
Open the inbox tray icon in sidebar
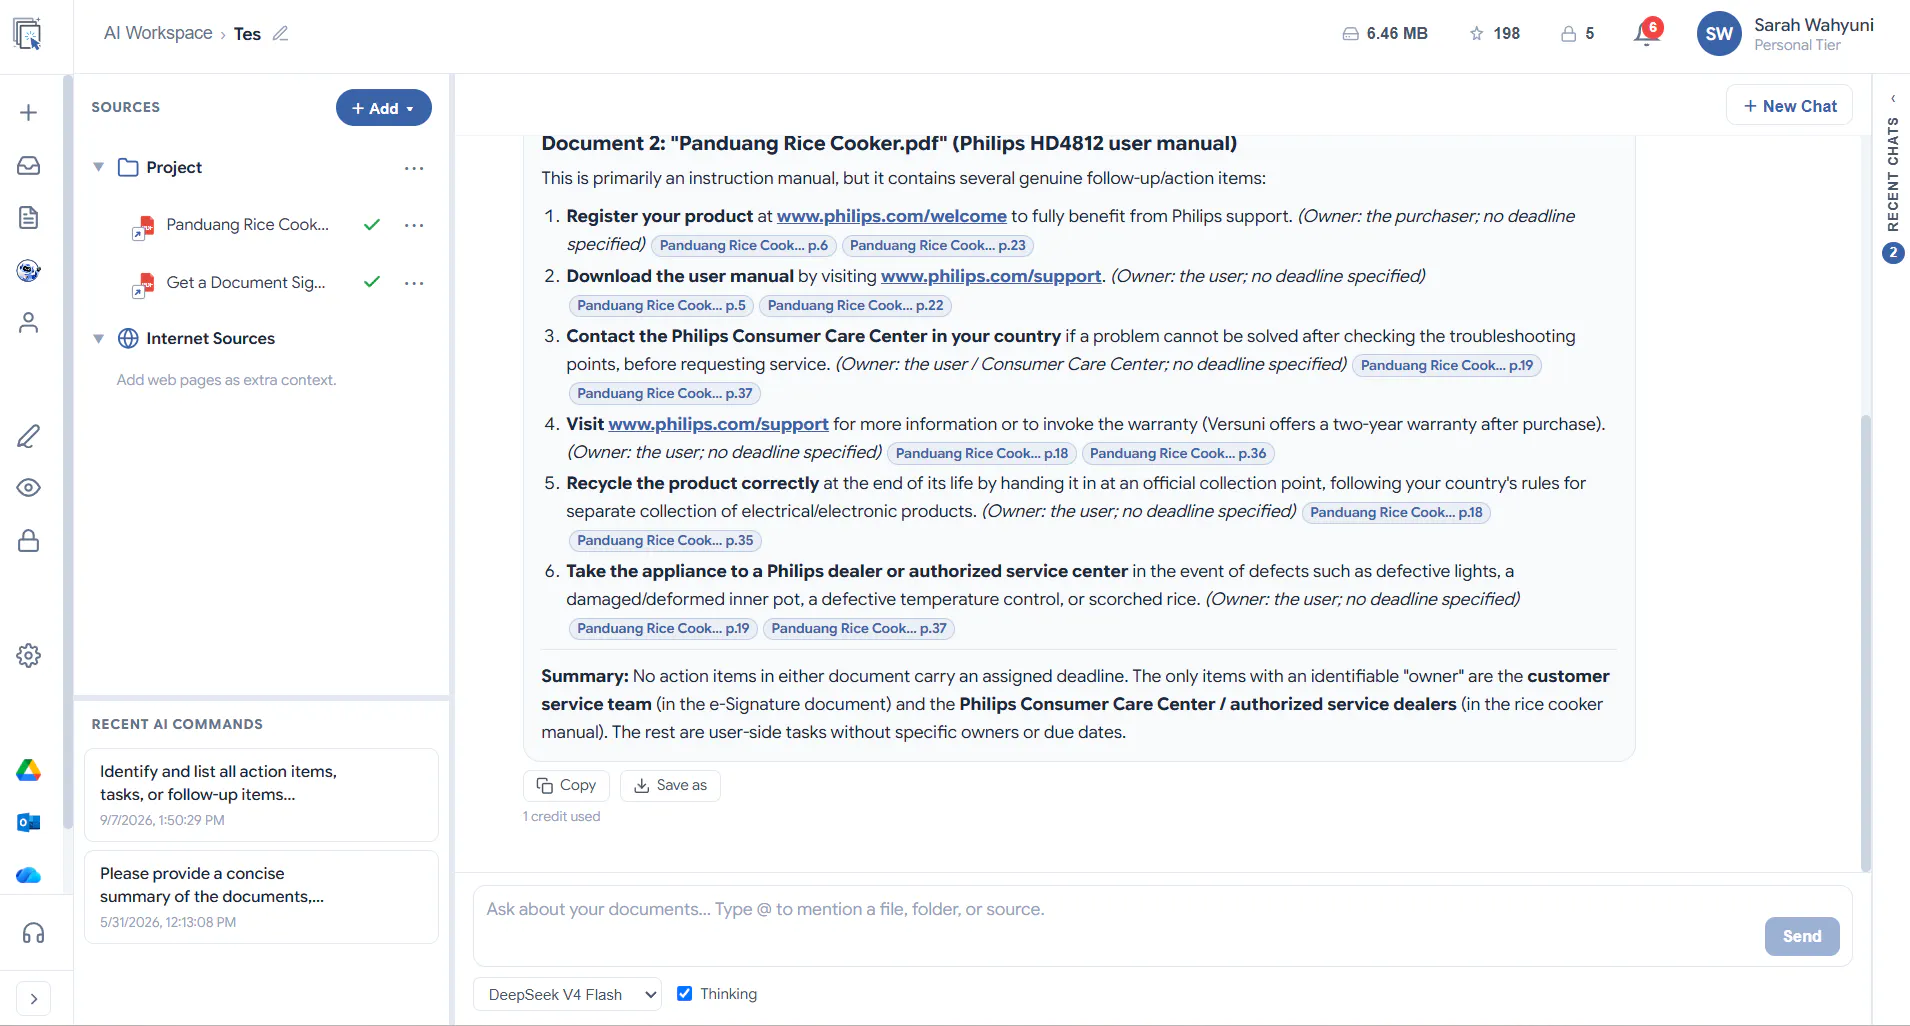29,165
